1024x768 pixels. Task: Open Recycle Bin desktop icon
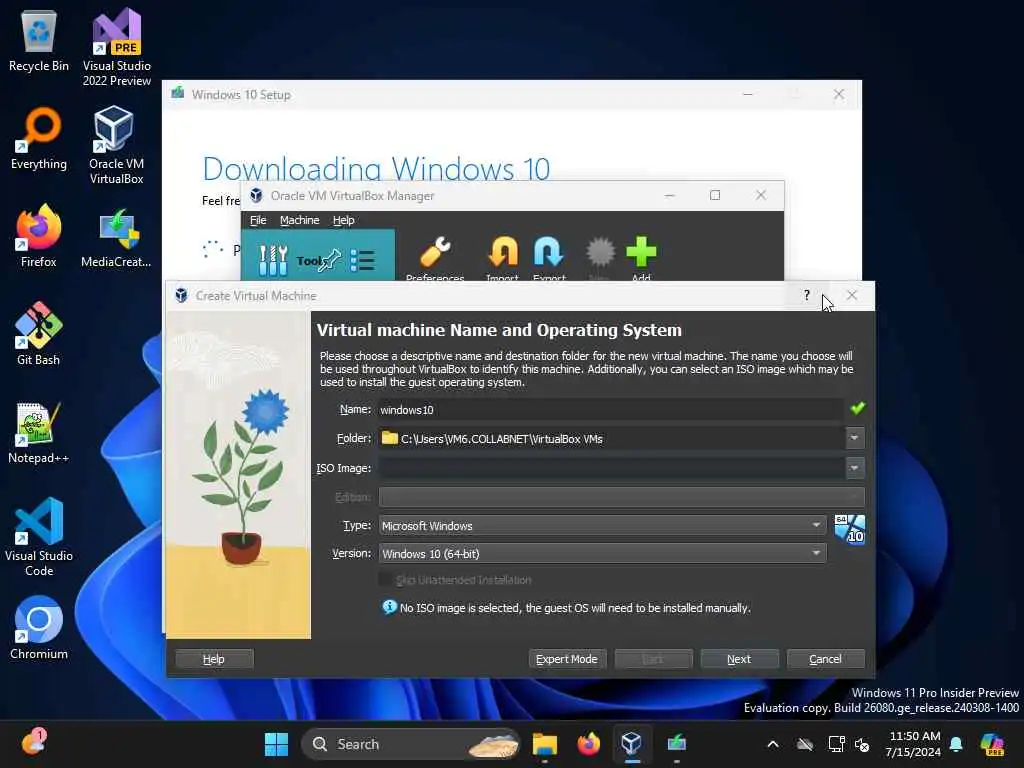point(39,40)
